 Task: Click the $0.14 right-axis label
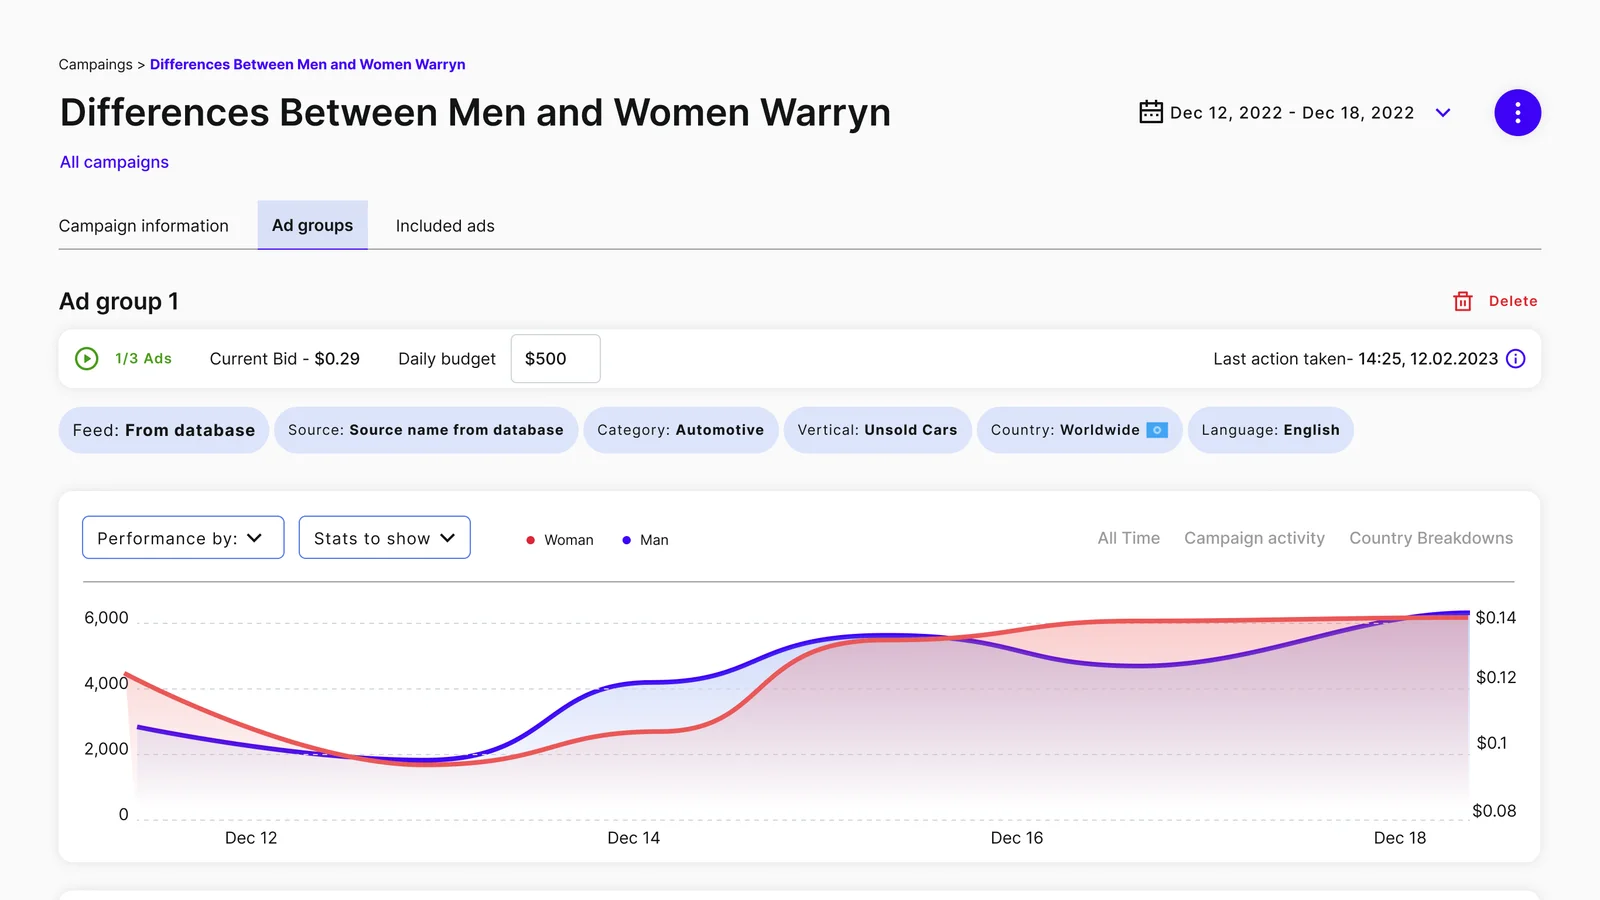pos(1496,618)
